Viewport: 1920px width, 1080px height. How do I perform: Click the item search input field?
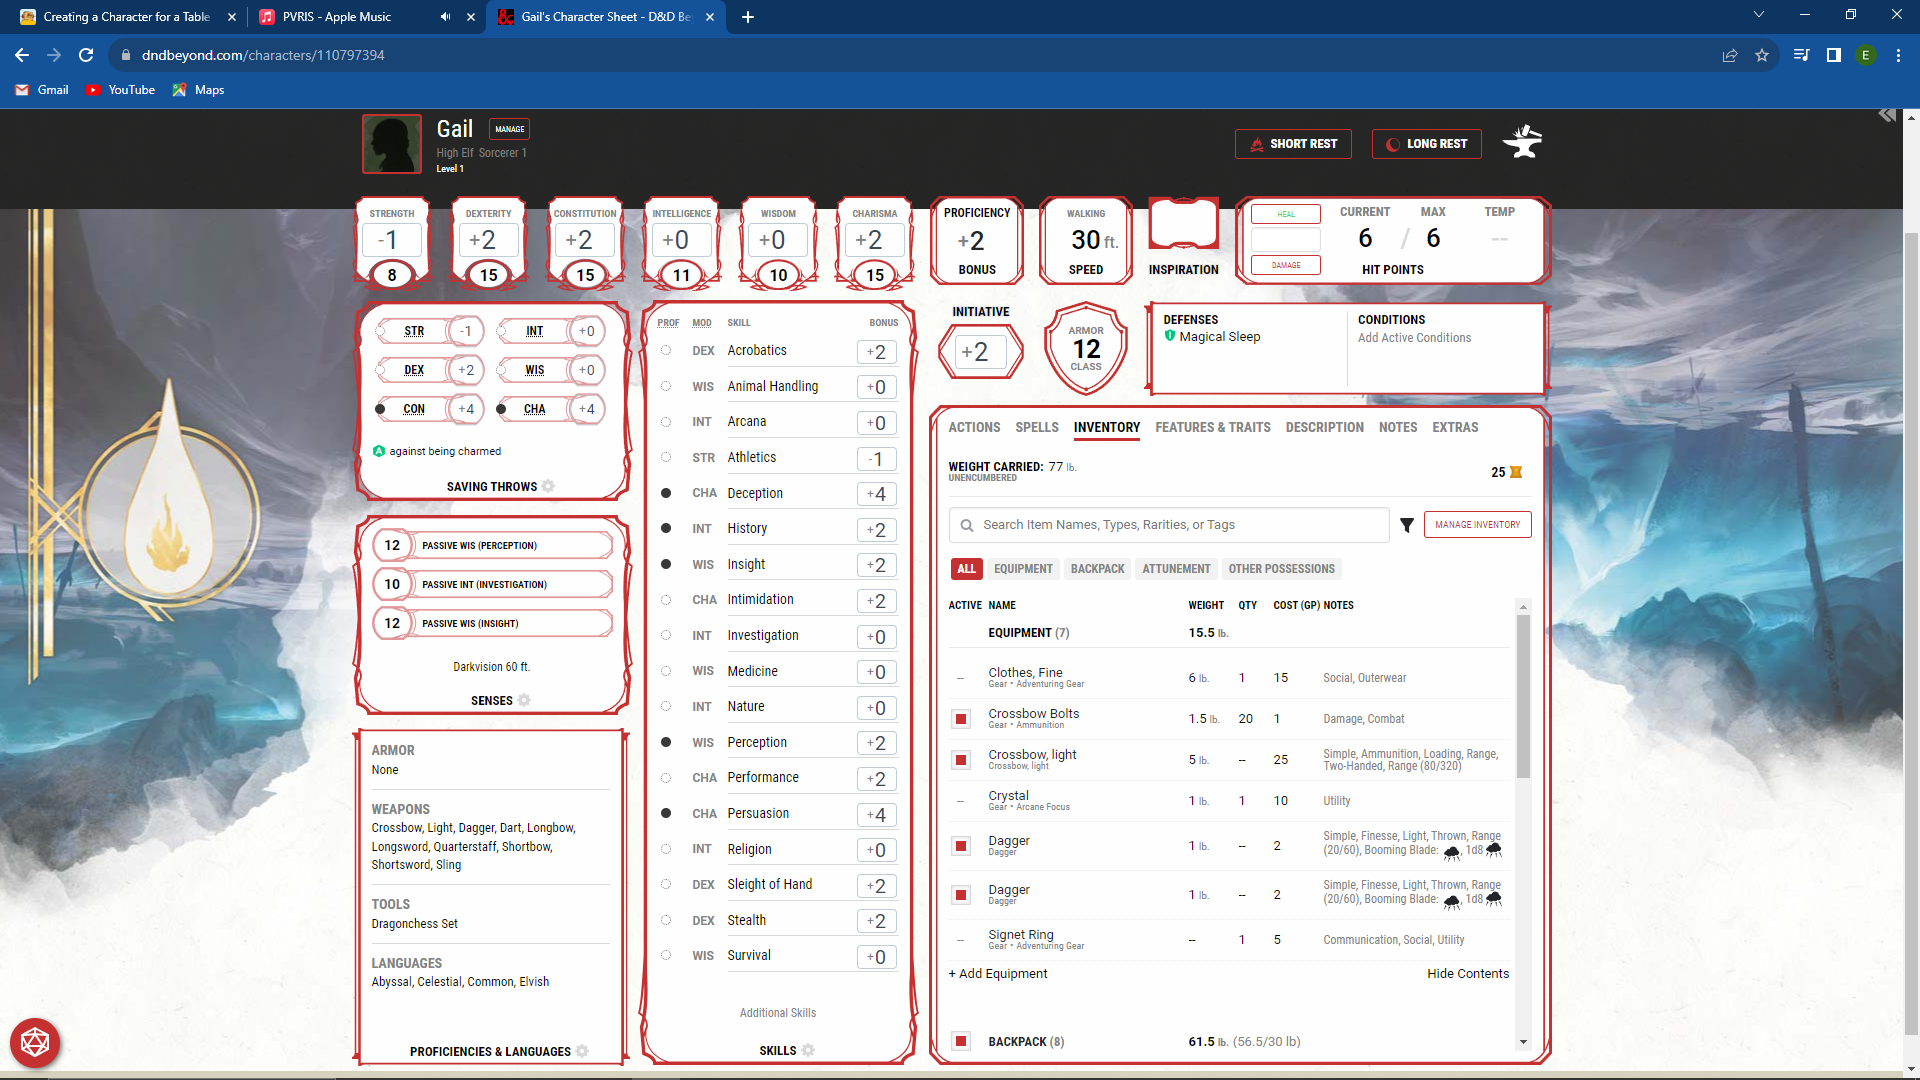[1168, 524]
